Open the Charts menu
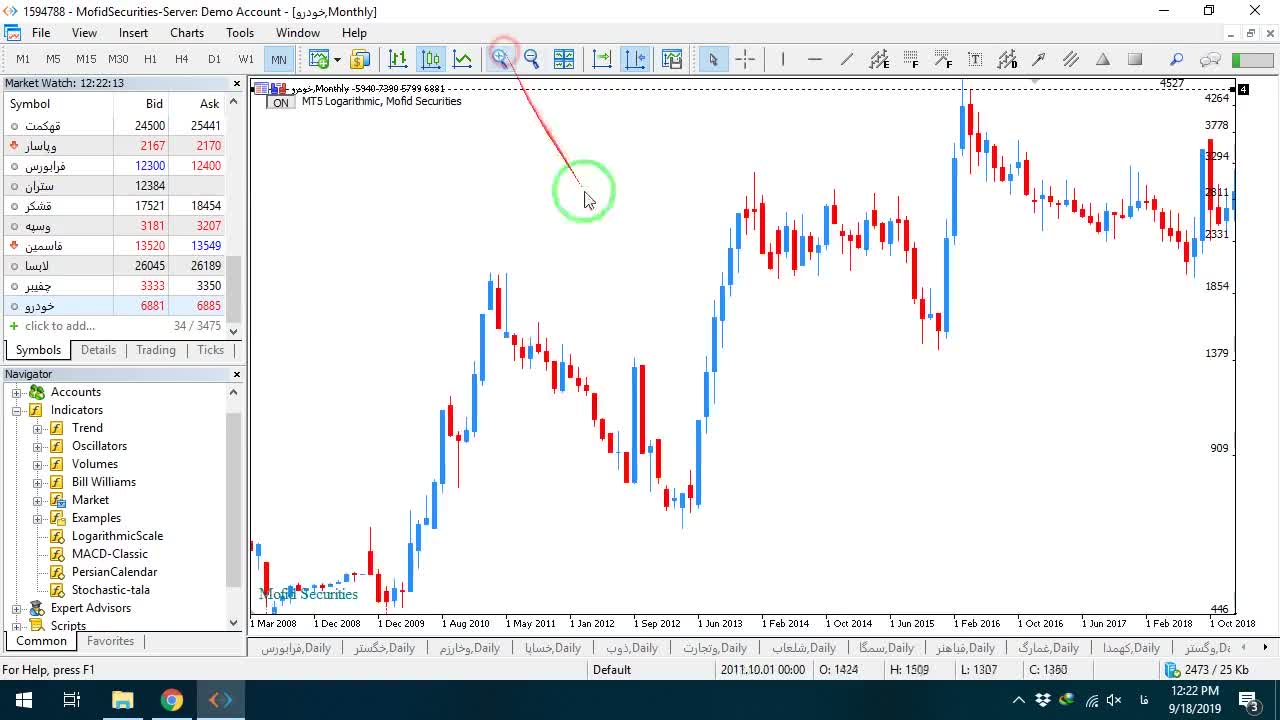Image resolution: width=1280 pixels, height=720 pixels. pos(187,33)
